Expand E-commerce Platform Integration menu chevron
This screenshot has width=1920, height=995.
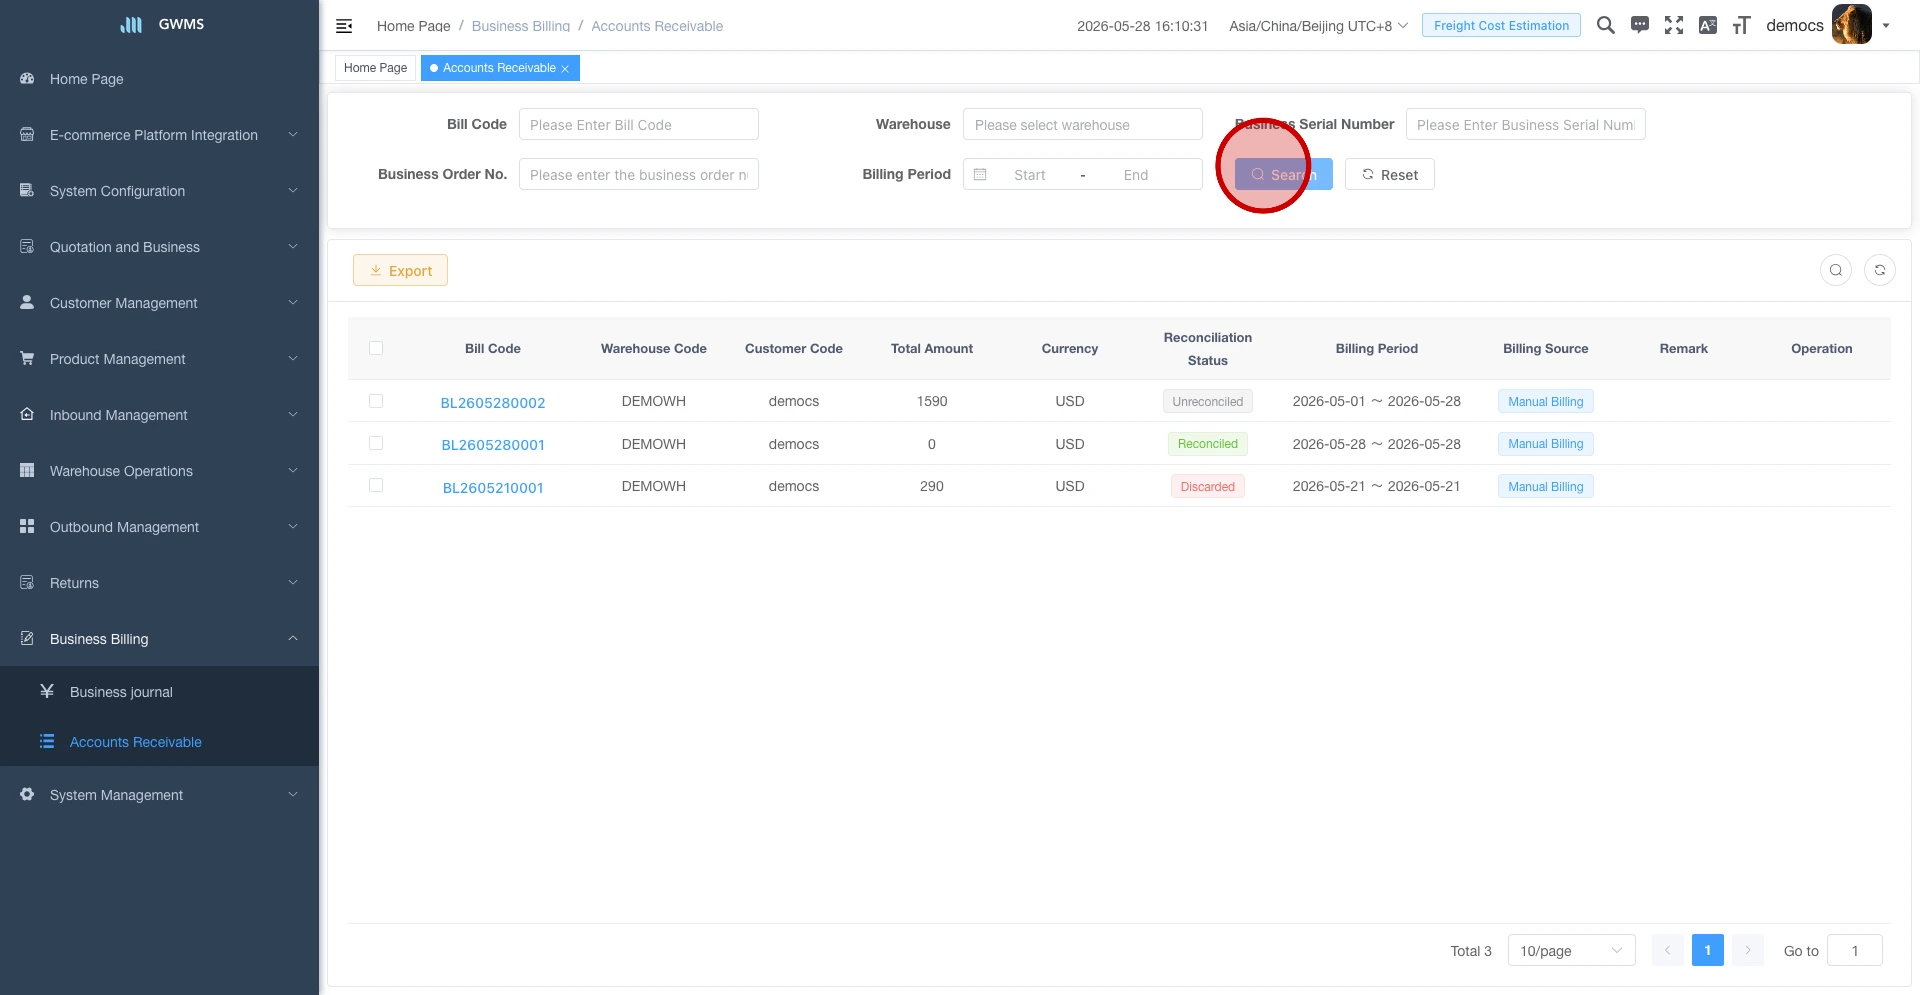pyautogui.click(x=293, y=134)
